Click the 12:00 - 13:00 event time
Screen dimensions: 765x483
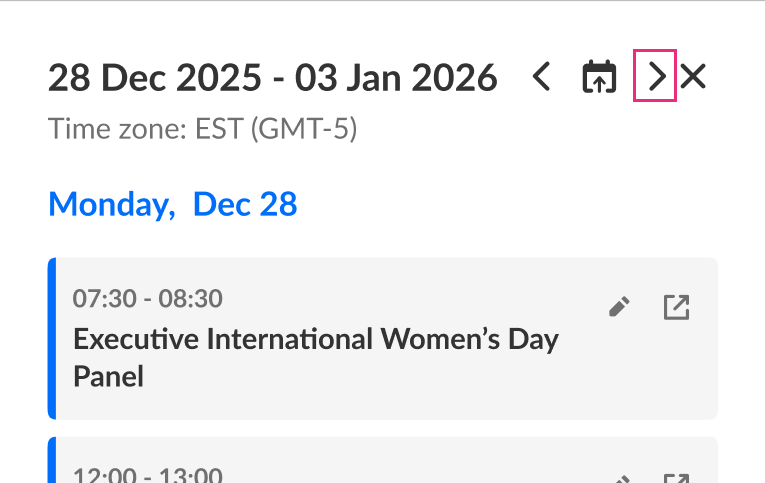coord(148,475)
